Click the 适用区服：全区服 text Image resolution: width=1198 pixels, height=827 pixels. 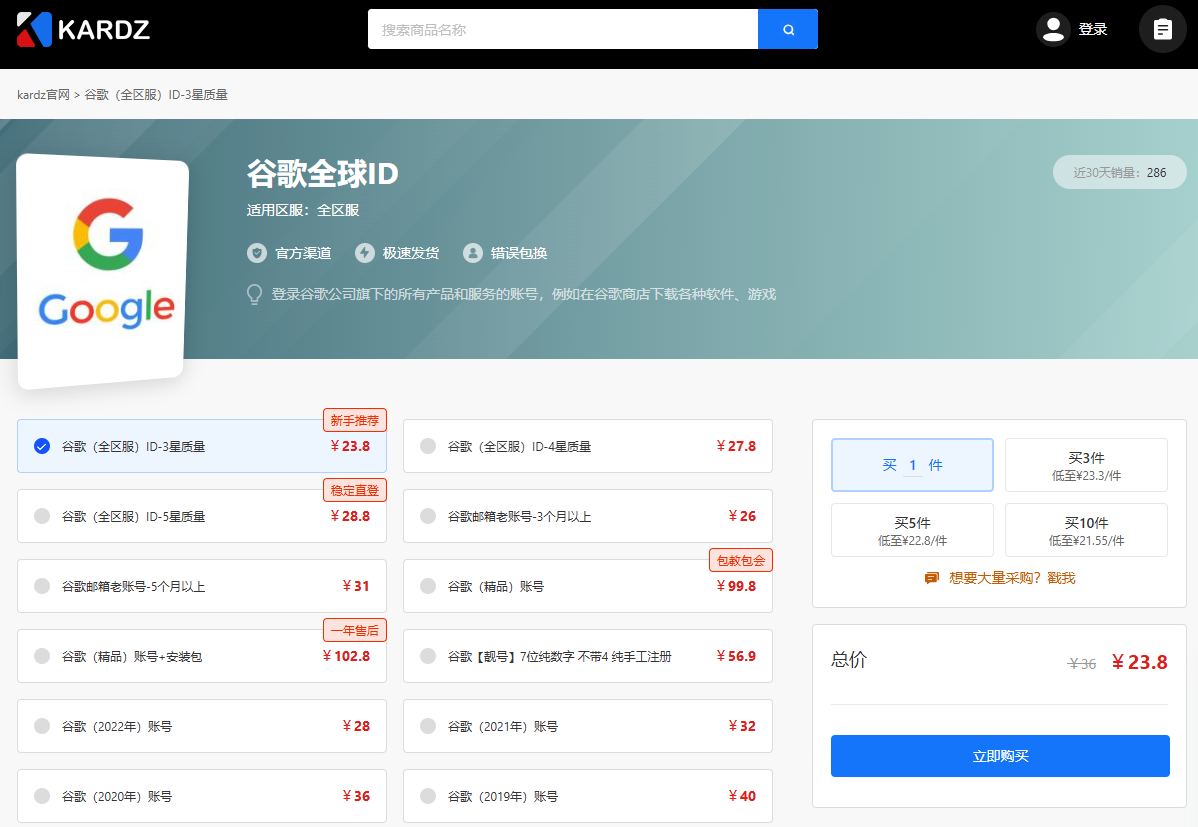pyautogui.click(x=303, y=210)
